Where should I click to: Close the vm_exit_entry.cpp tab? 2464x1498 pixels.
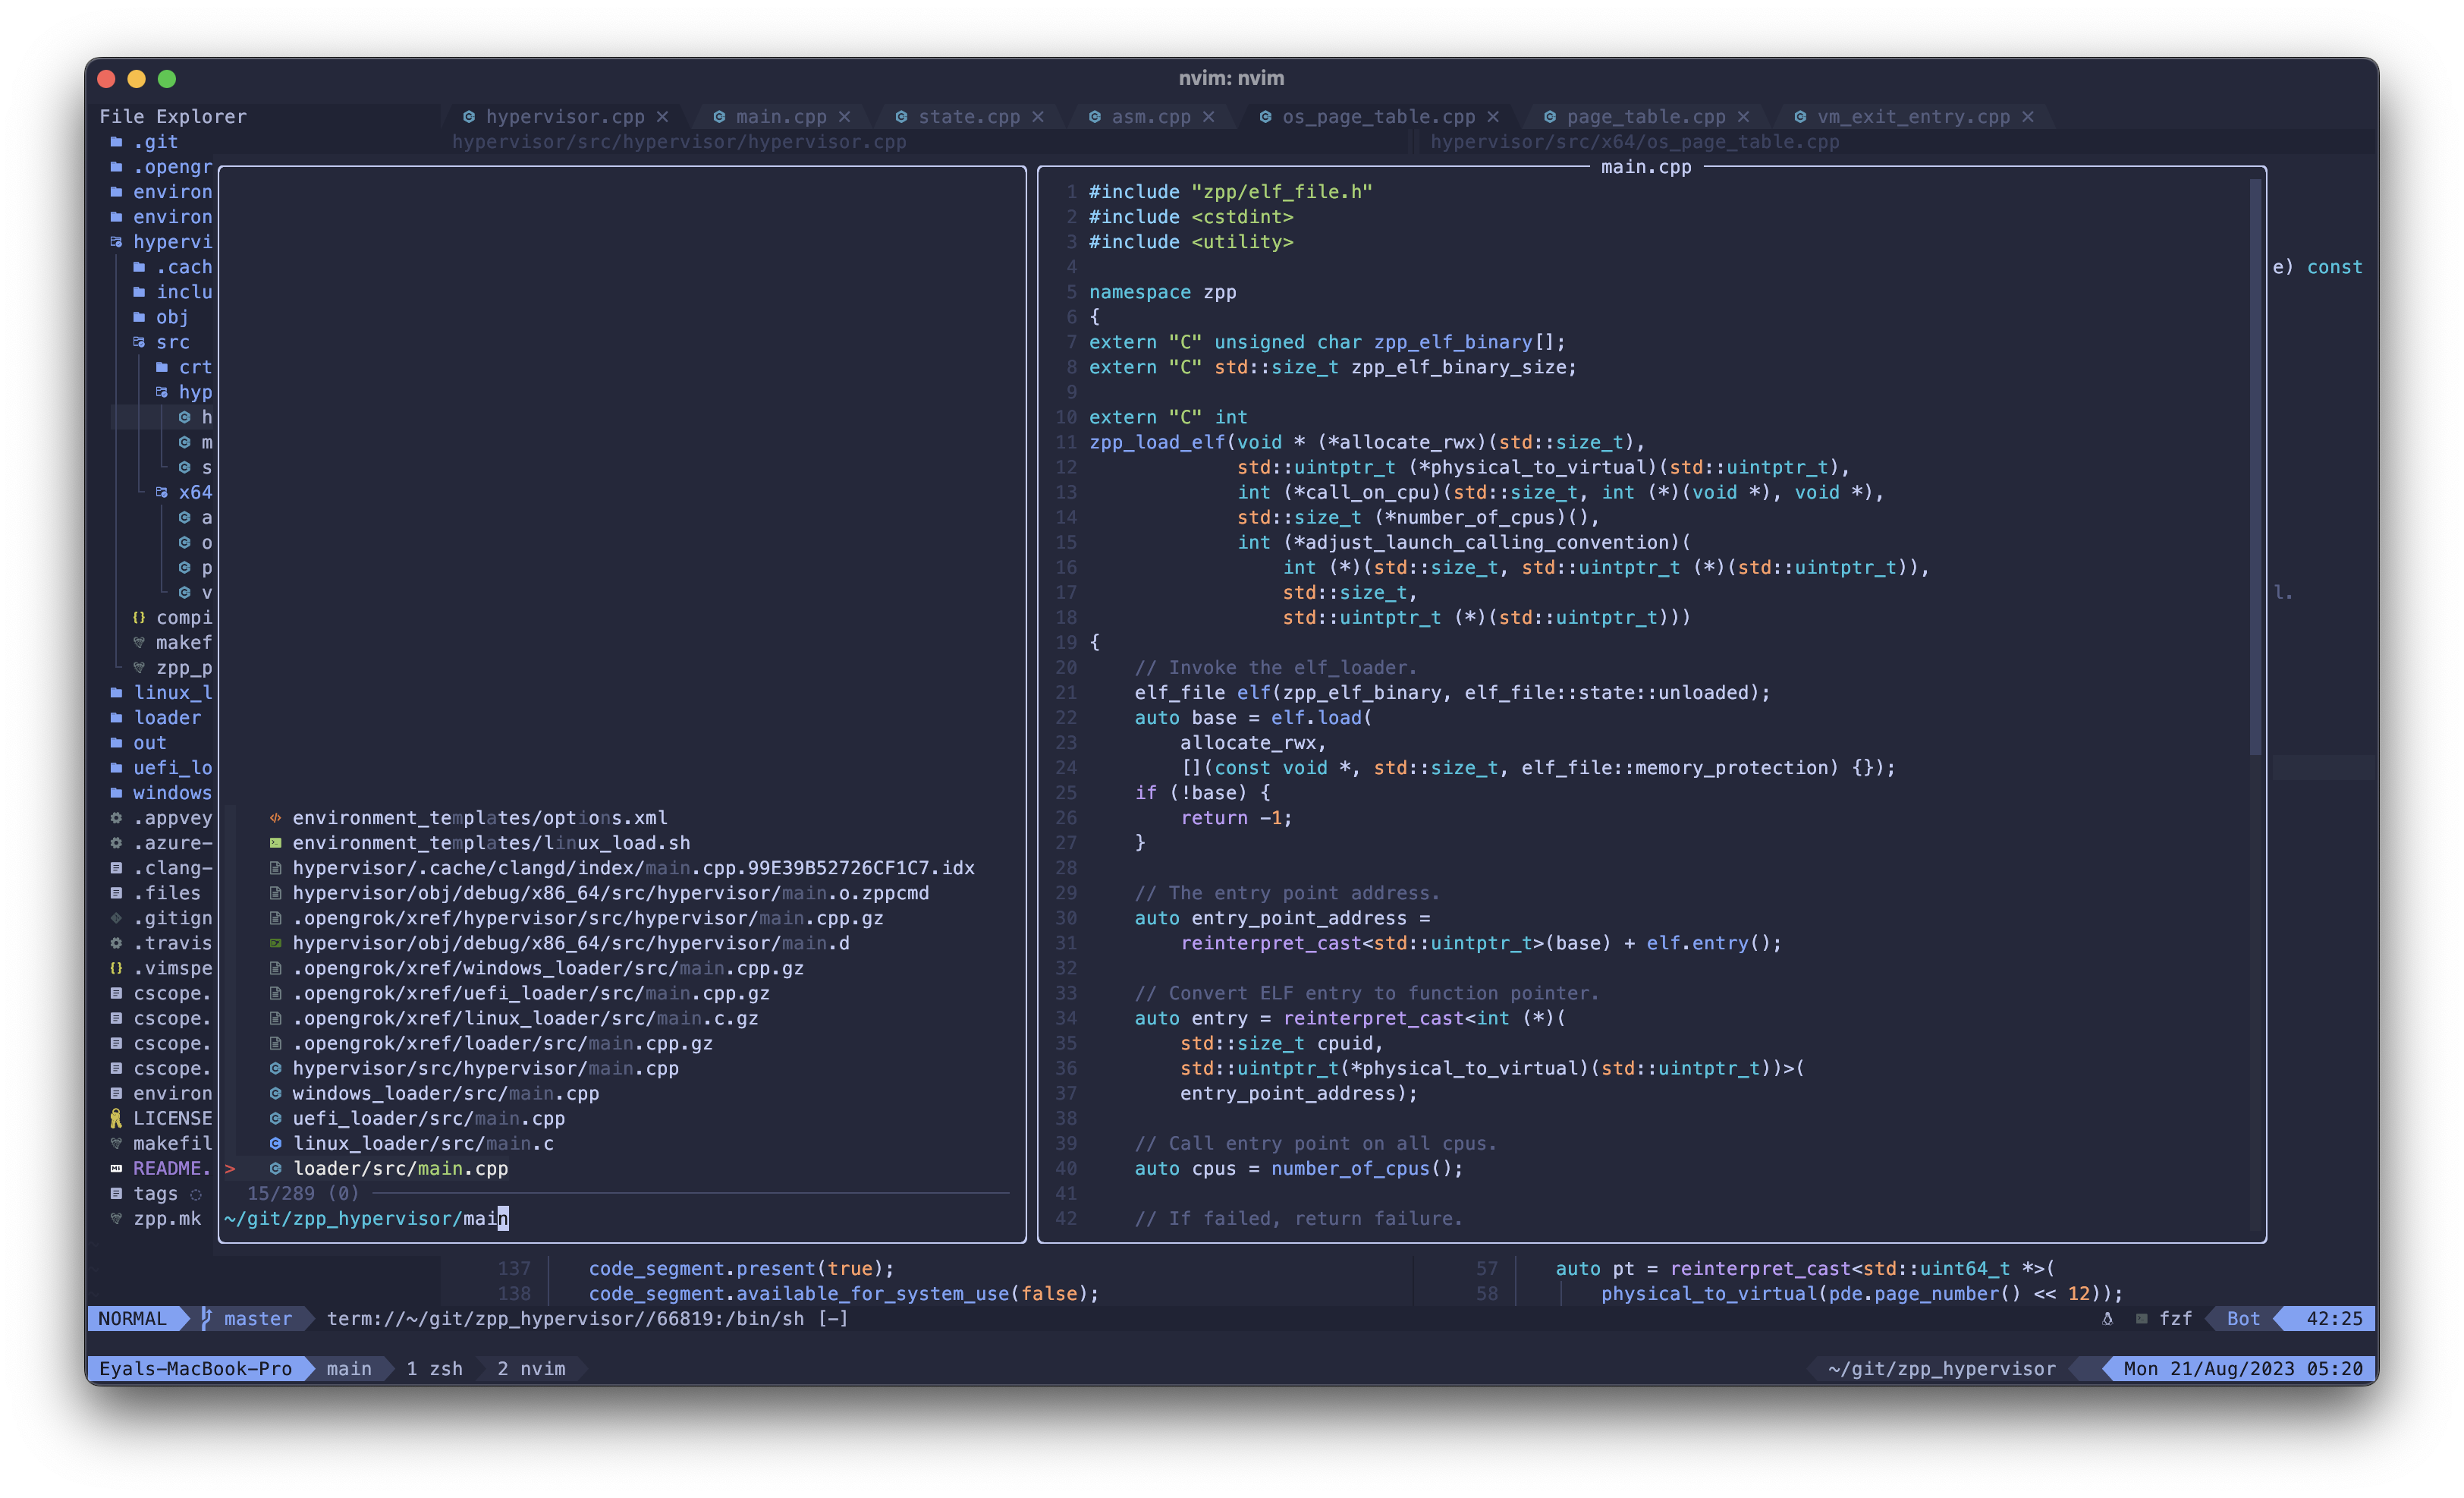click(x=2027, y=117)
